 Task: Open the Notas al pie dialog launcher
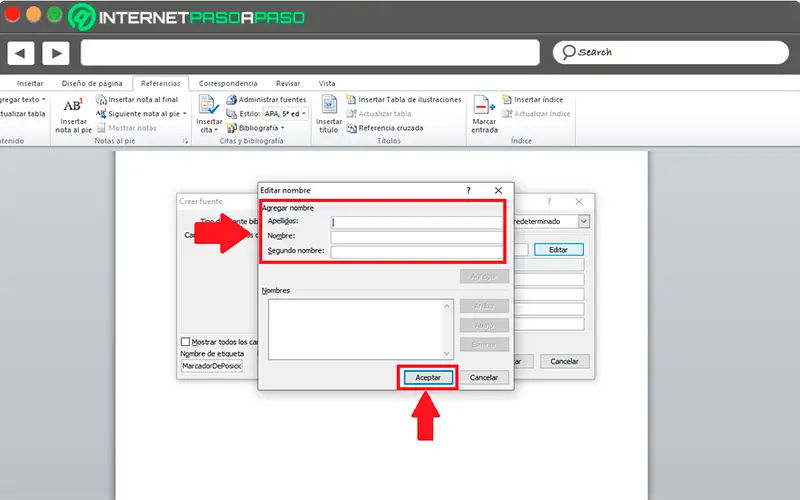click(185, 141)
